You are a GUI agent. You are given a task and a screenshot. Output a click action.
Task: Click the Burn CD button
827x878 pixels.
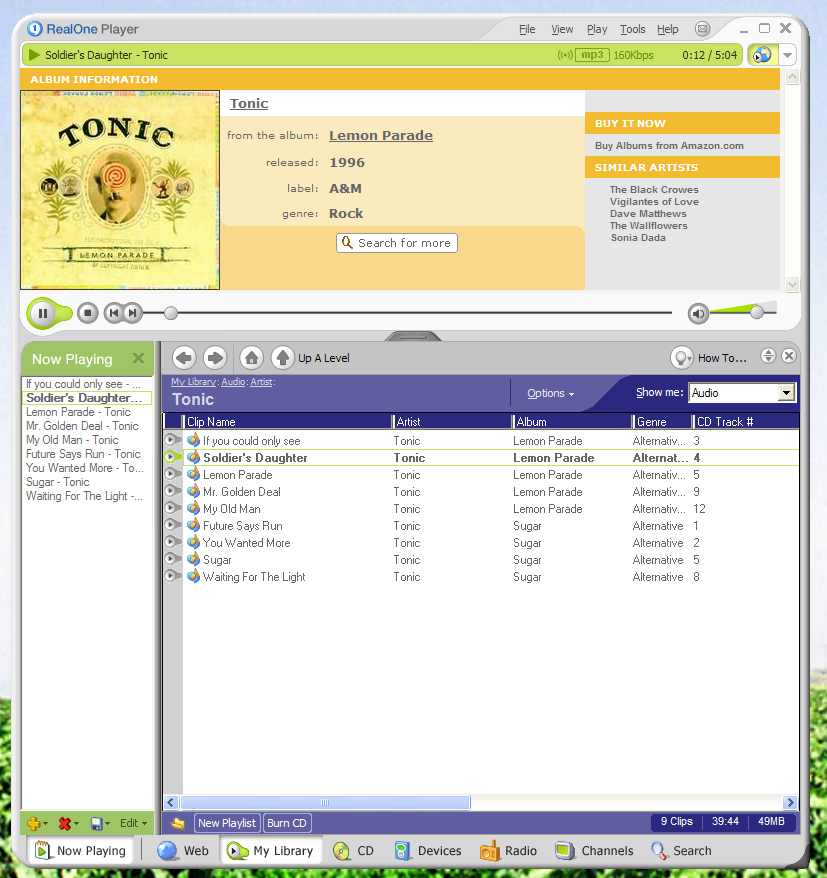287,823
